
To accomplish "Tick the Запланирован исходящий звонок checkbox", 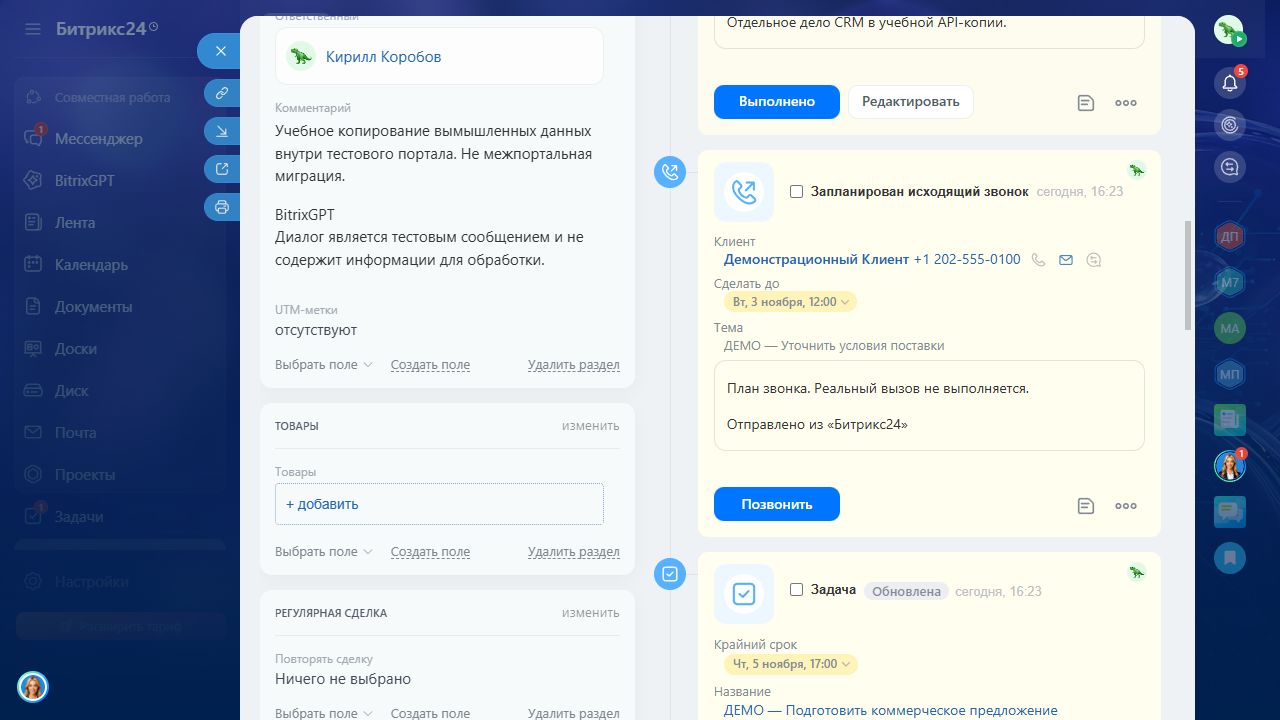I will [797, 191].
